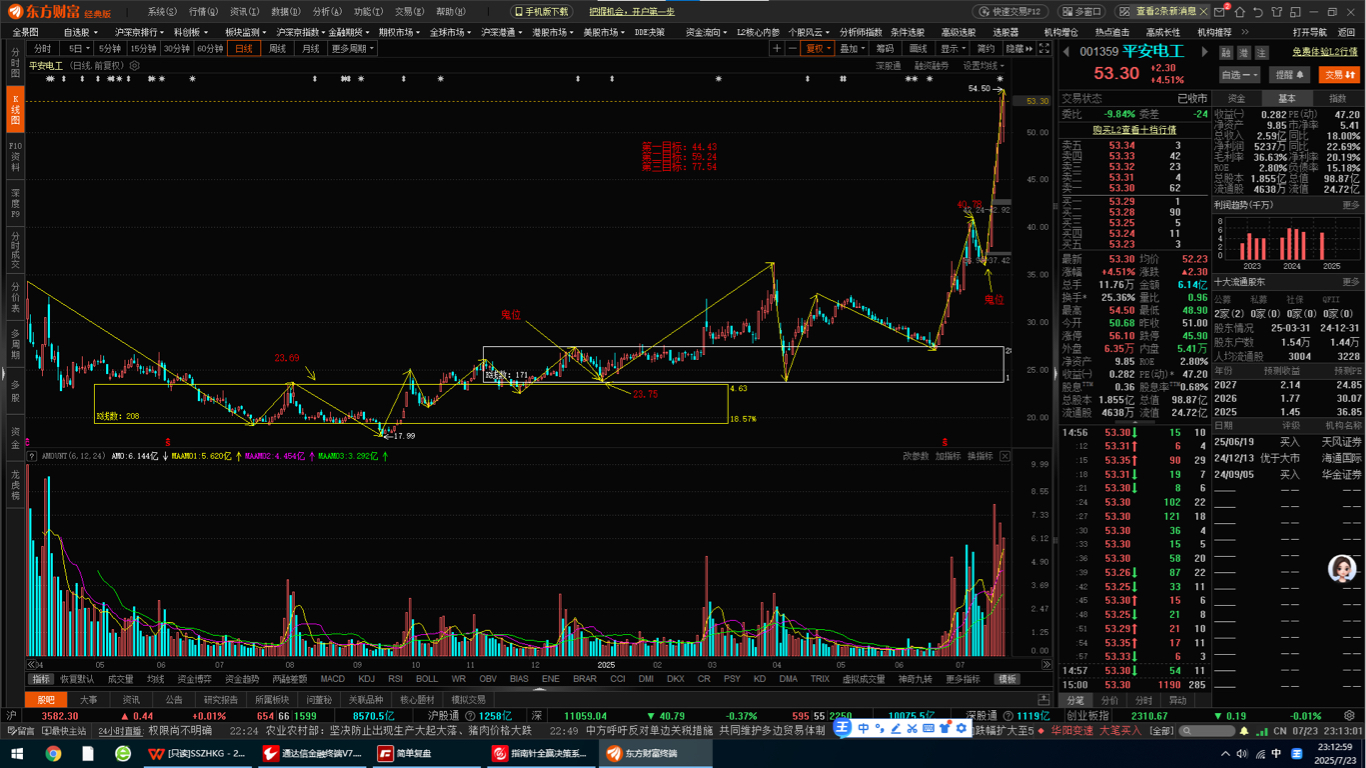Open the scissors screenshot tool in IME bar
The height and width of the screenshot is (768, 1366).
912,728
